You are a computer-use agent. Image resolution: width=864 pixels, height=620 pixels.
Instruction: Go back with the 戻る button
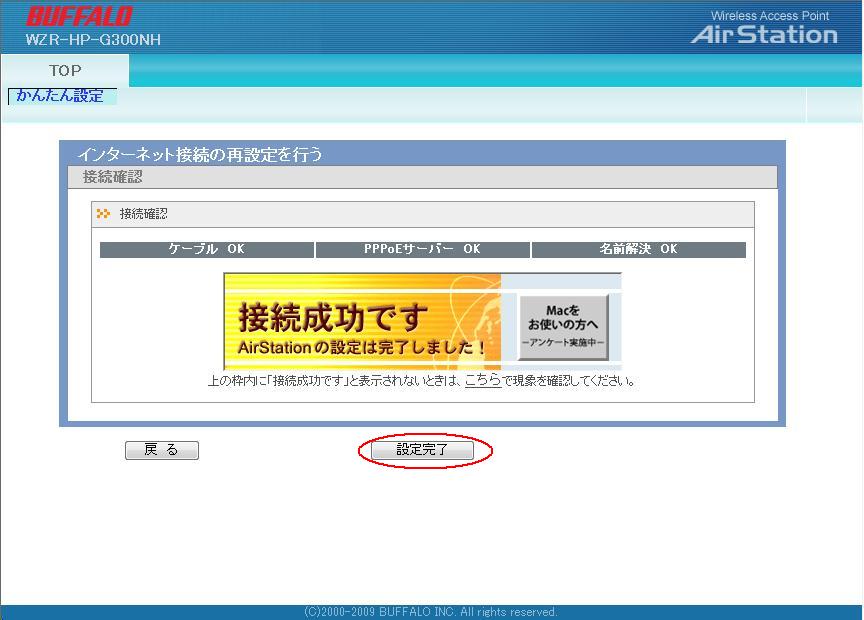pyautogui.click(x=162, y=450)
